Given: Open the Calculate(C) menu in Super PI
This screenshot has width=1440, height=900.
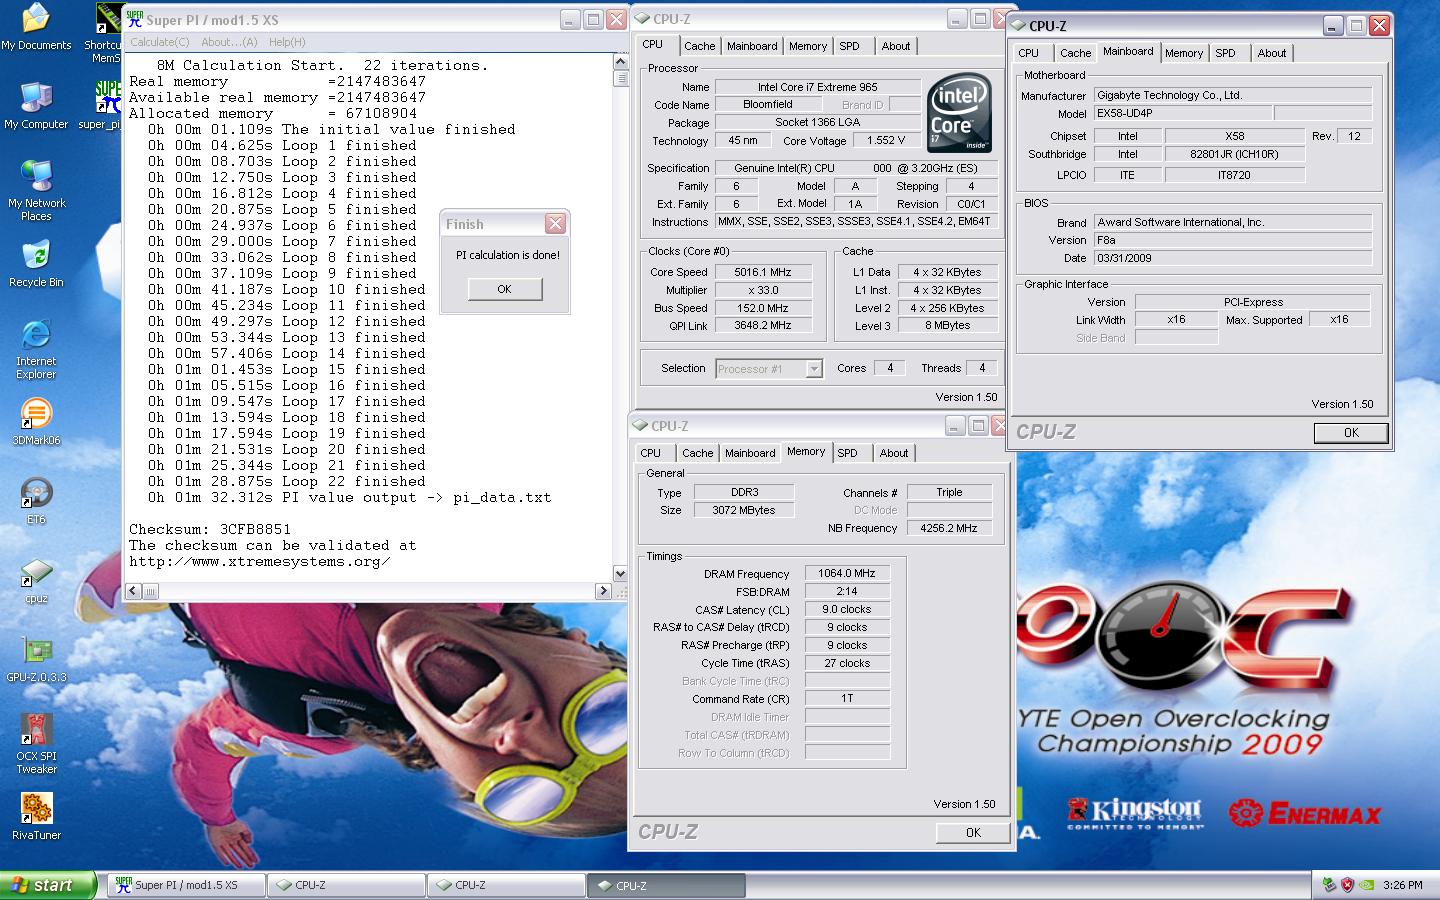Looking at the screenshot, I should (x=159, y=42).
